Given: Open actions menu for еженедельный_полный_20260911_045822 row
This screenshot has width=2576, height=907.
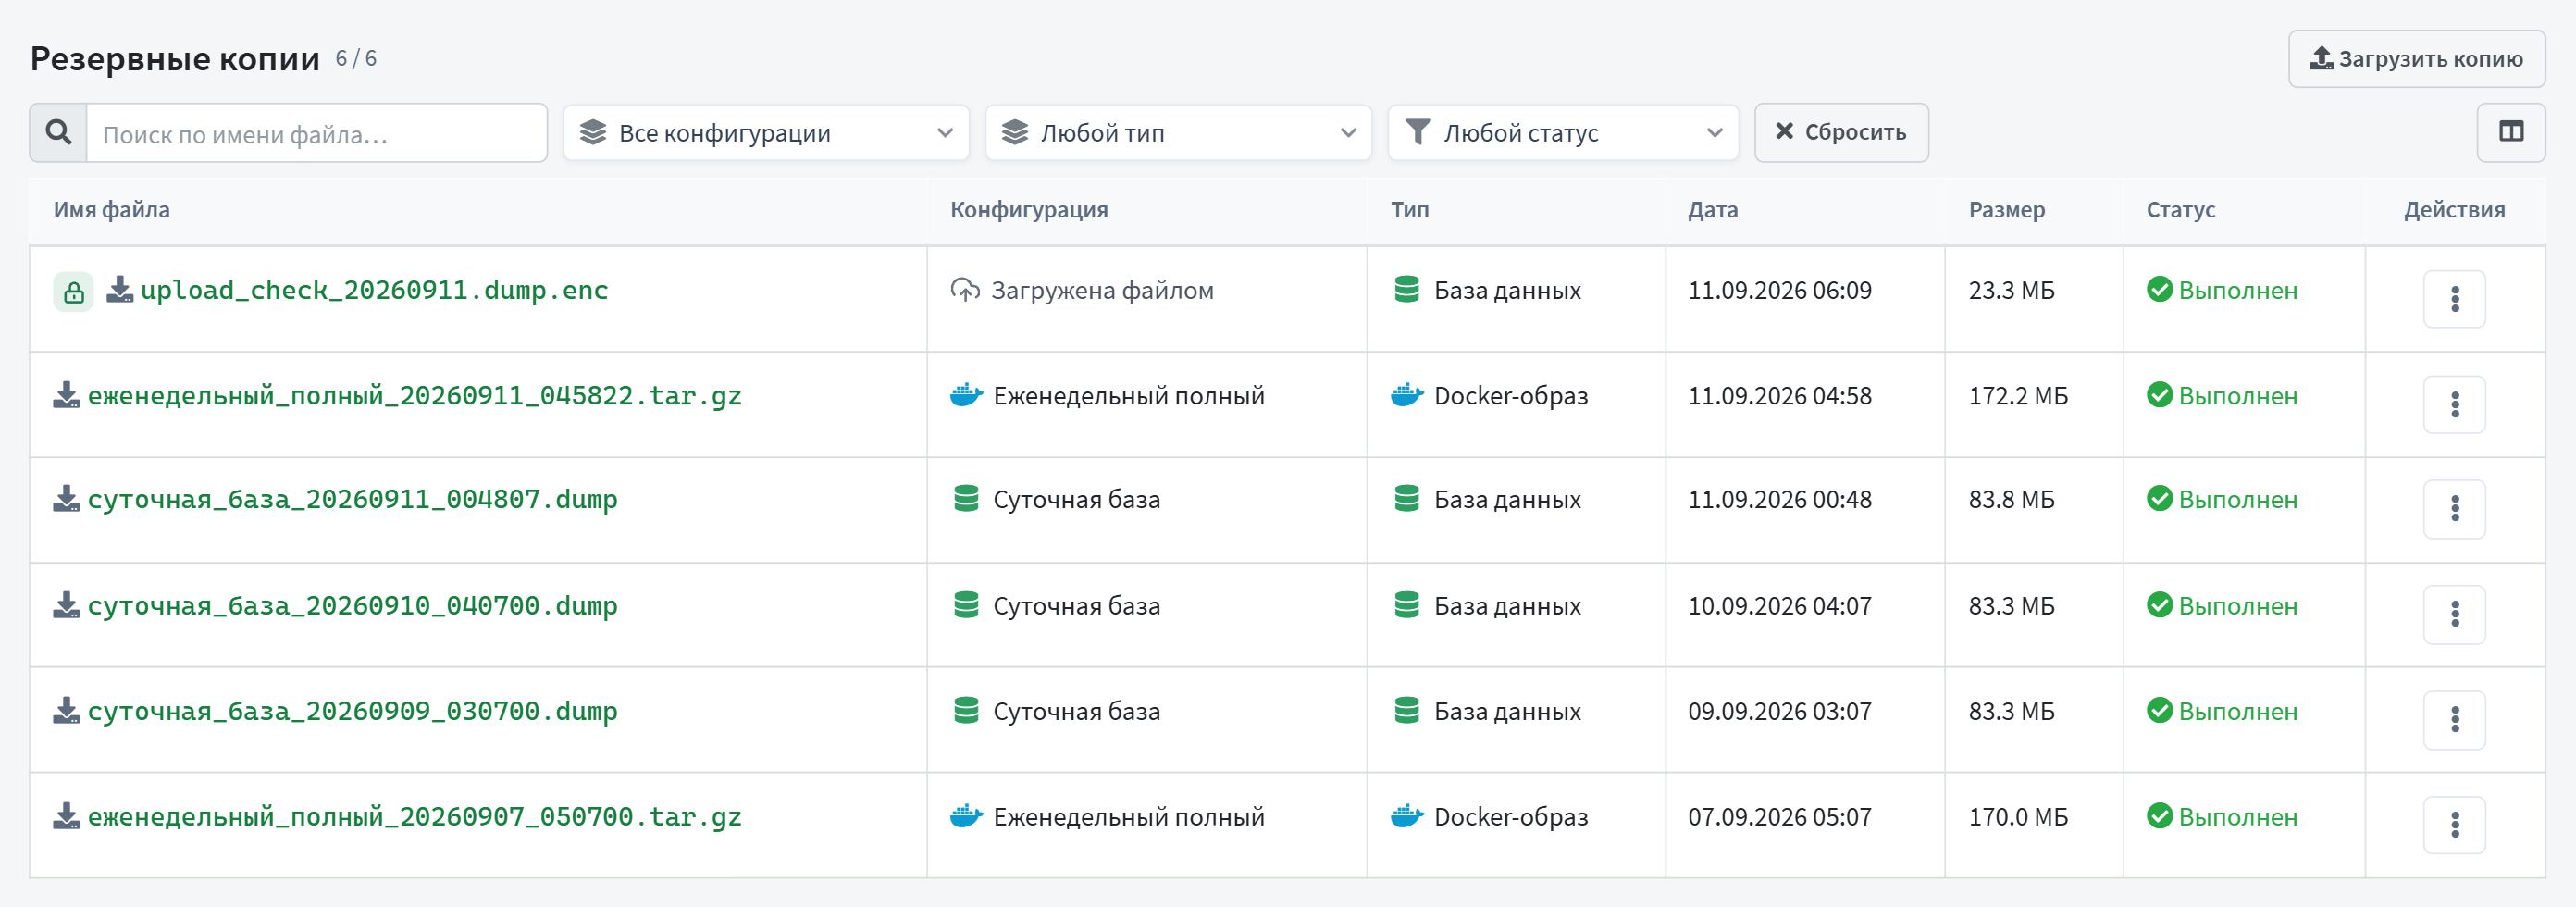Looking at the screenshot, I should (2454, 404).
